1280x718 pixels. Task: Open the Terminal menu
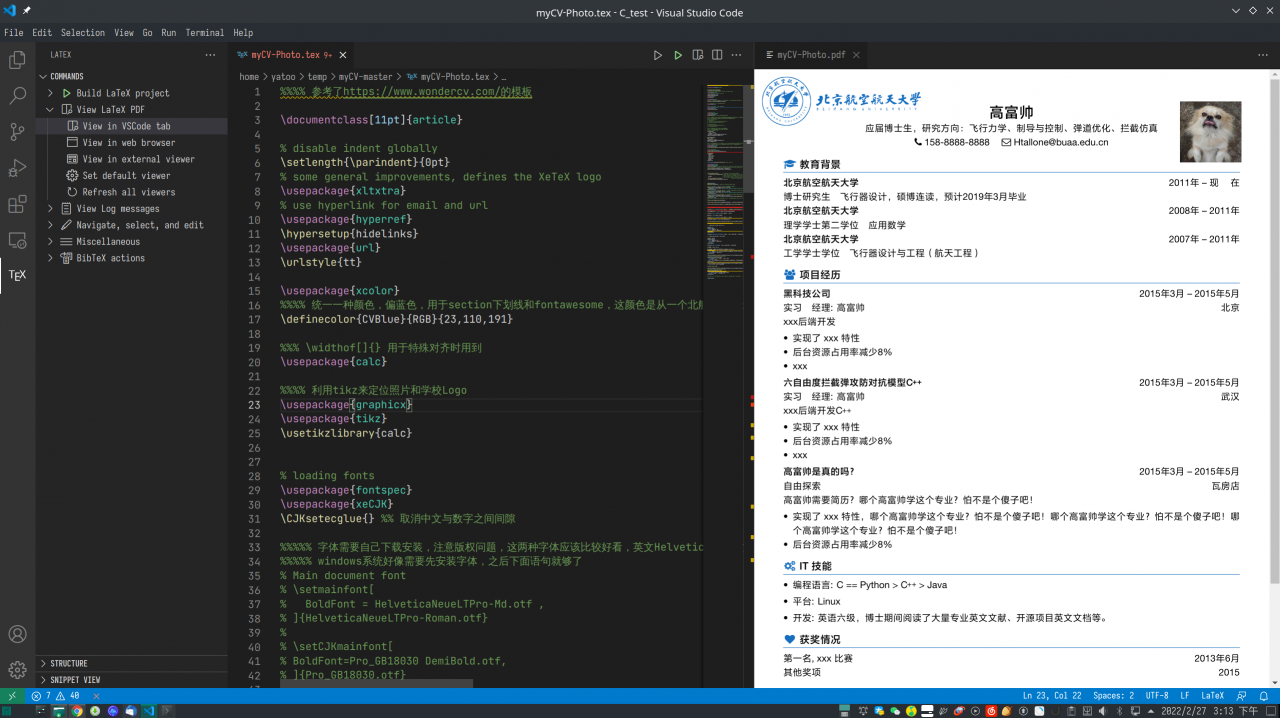[204, 32]
